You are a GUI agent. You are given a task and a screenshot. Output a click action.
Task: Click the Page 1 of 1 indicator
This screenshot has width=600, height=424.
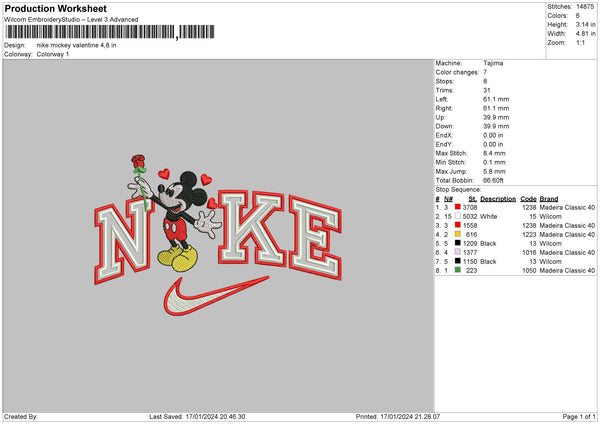(579, 416)
